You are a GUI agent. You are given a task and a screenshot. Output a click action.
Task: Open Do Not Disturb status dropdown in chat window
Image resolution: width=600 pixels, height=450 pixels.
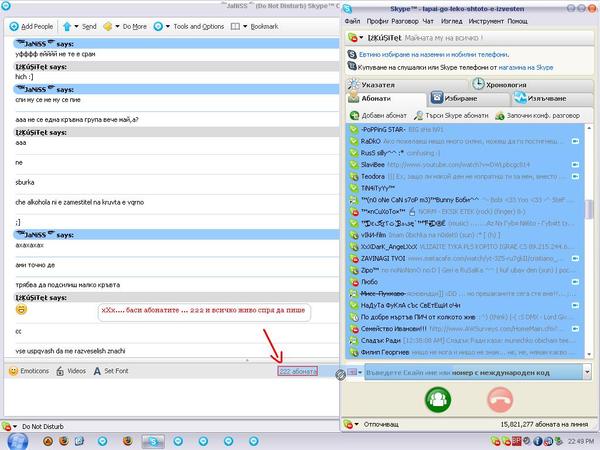pos(15,426)
